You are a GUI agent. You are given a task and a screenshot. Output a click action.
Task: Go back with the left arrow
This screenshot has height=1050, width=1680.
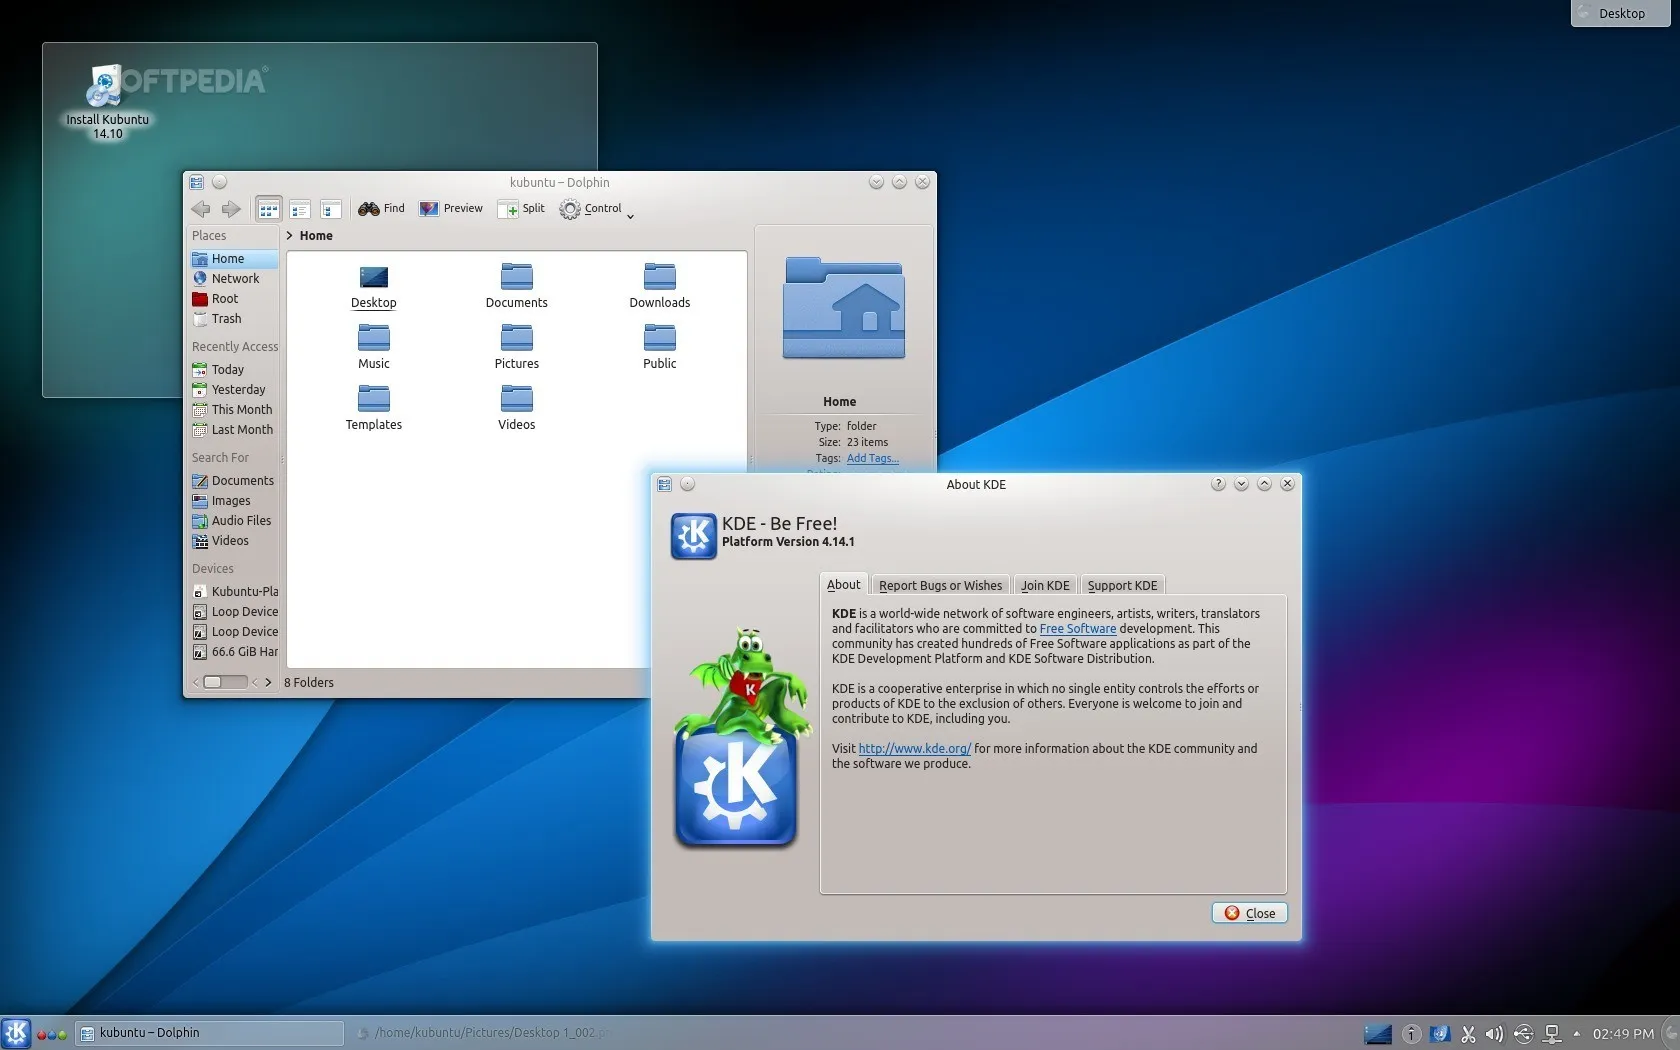(x=201, y=209)
